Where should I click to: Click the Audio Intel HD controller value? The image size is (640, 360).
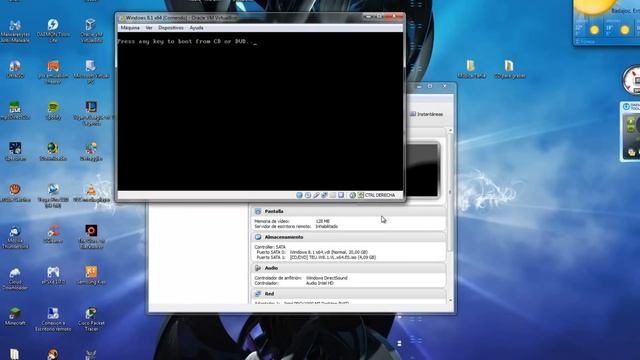320,283
